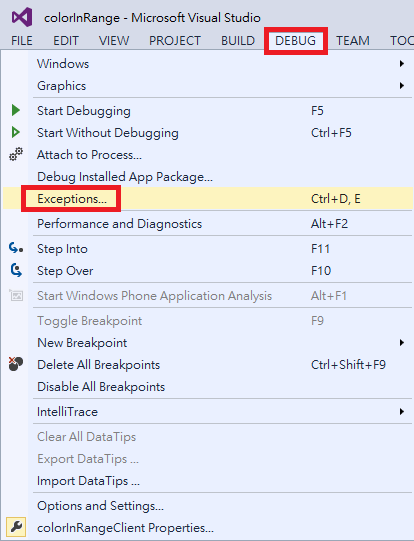Click the Step Over arrow icon
The width and height of the screenshot is (414, 541).
(x=16, y=270)
